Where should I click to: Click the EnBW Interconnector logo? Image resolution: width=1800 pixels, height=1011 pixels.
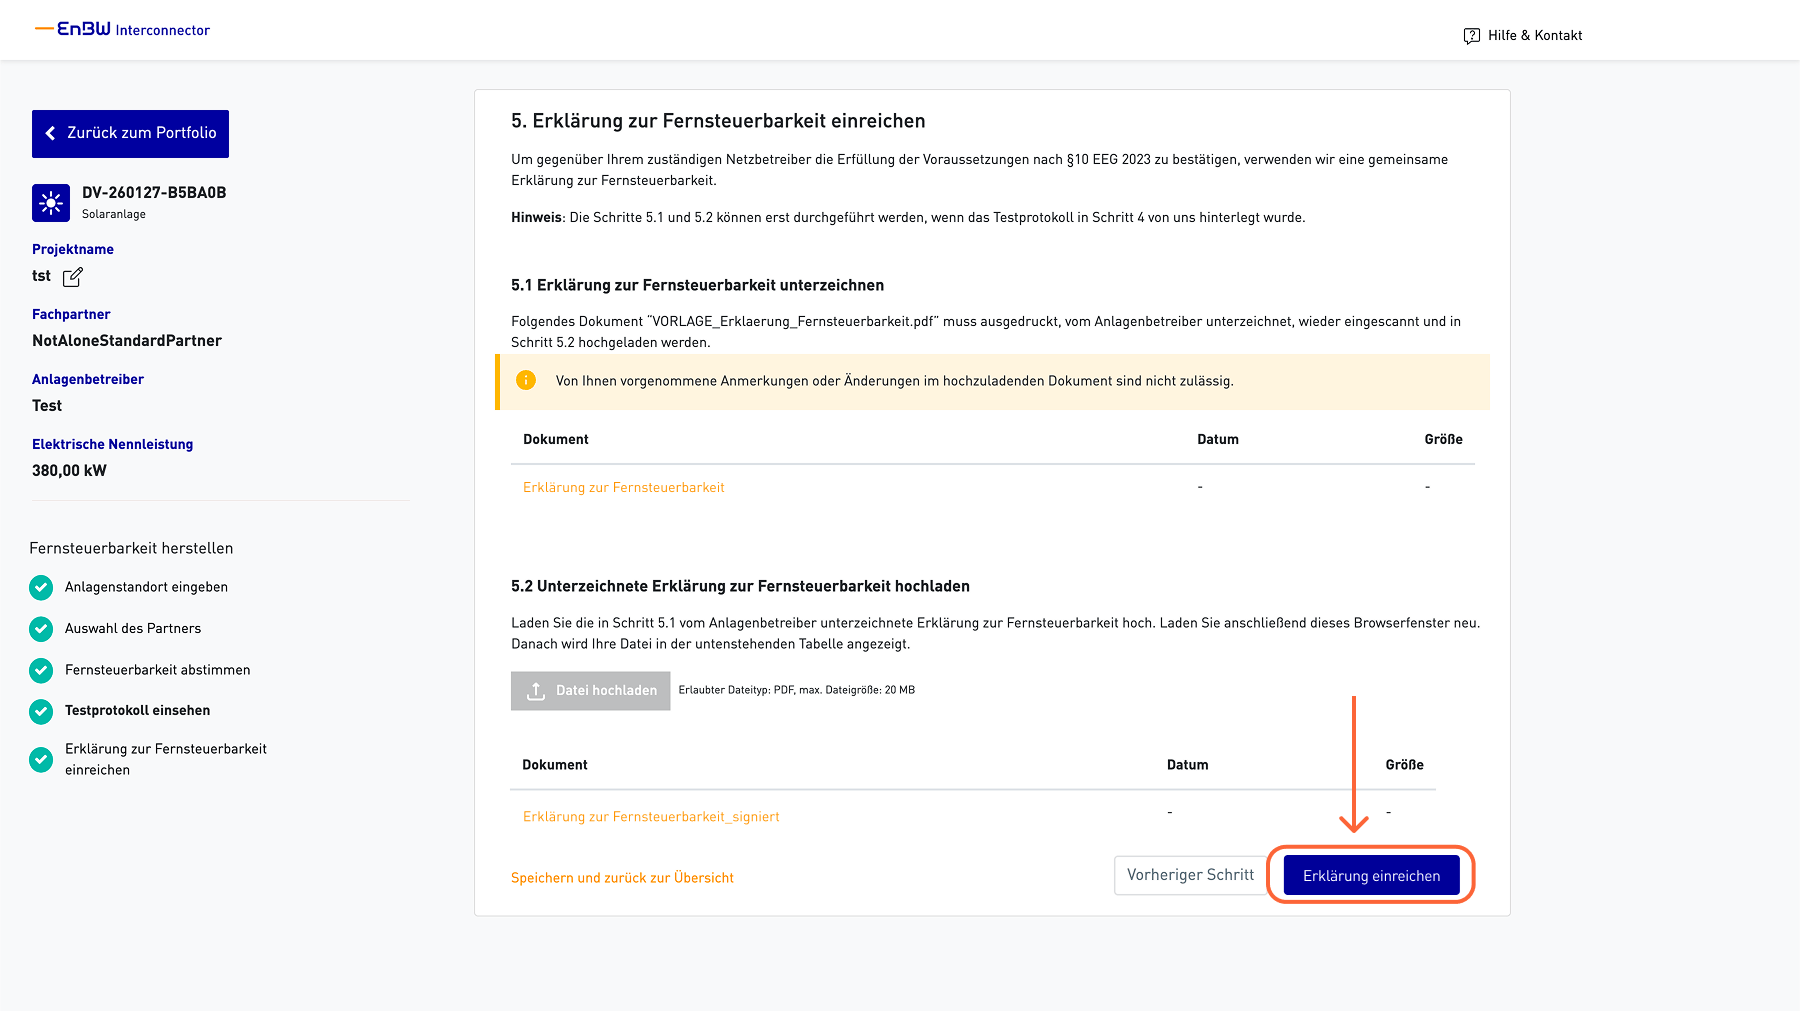click(x=123, y=30)
